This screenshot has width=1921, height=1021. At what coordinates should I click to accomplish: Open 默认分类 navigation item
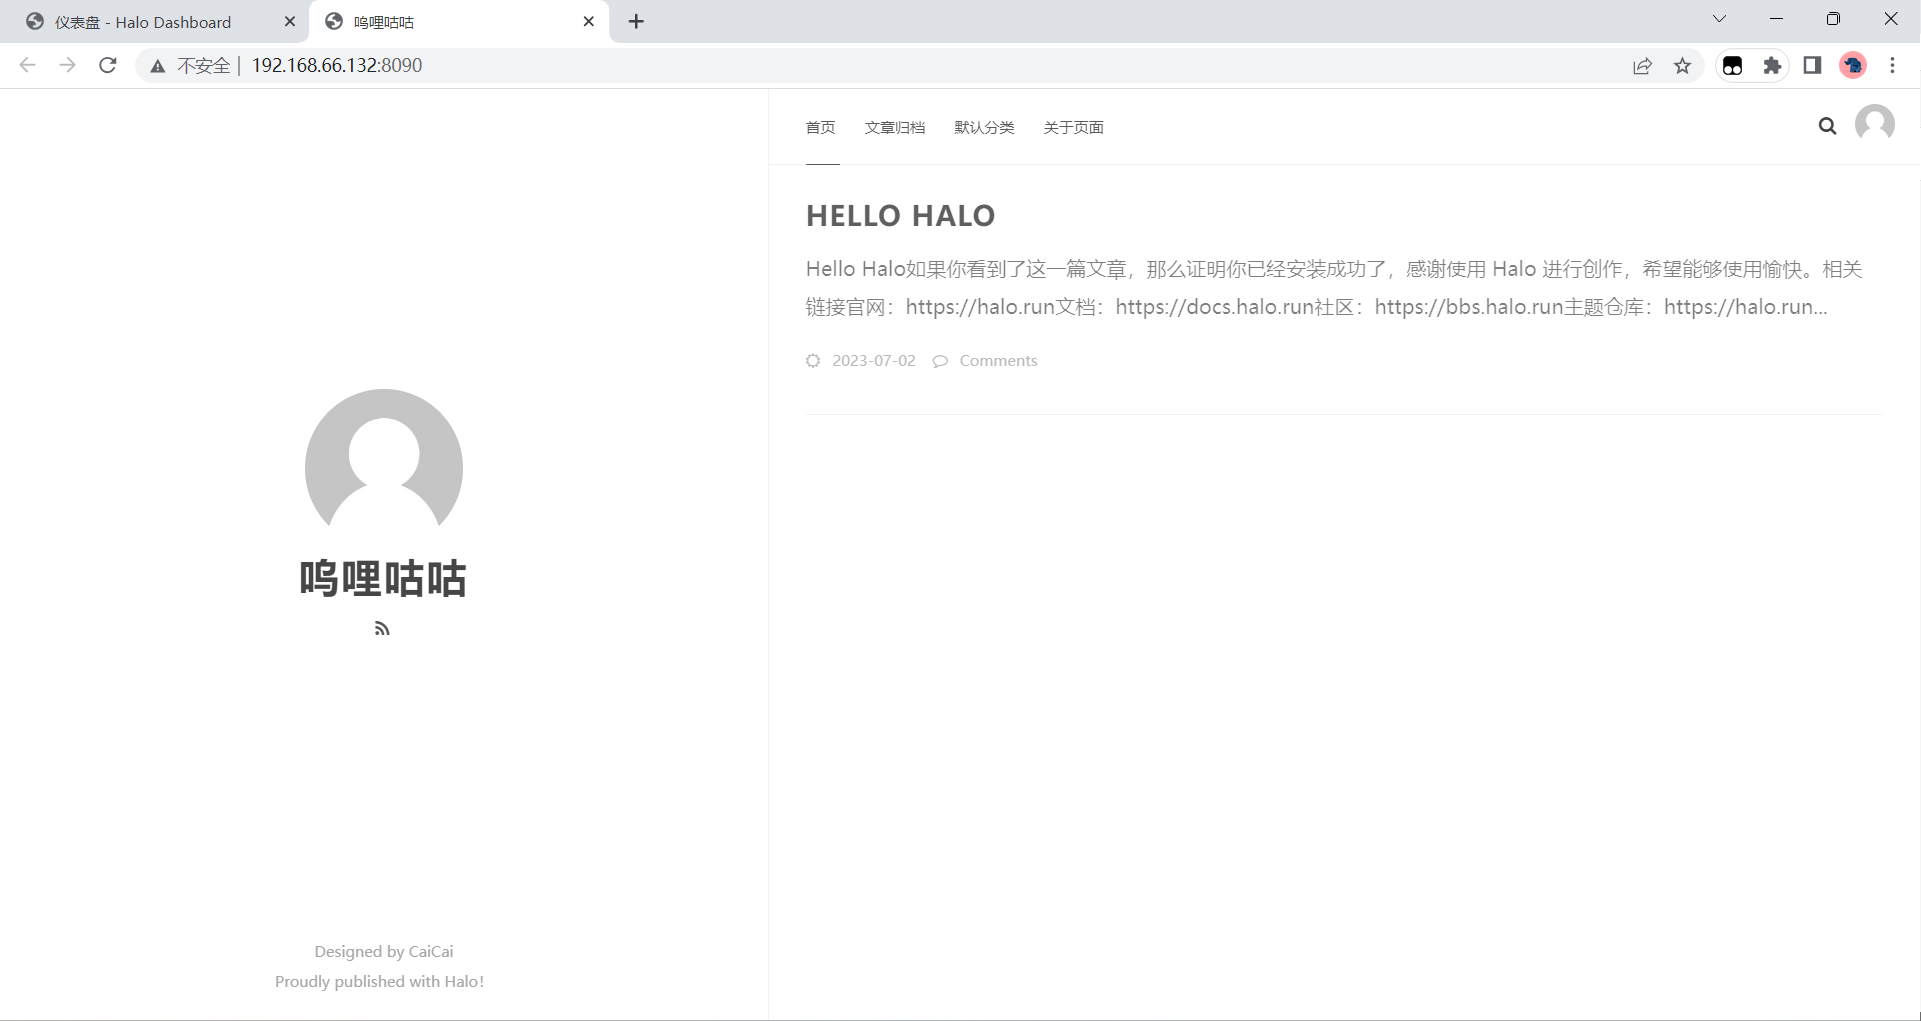click(984, 127)
